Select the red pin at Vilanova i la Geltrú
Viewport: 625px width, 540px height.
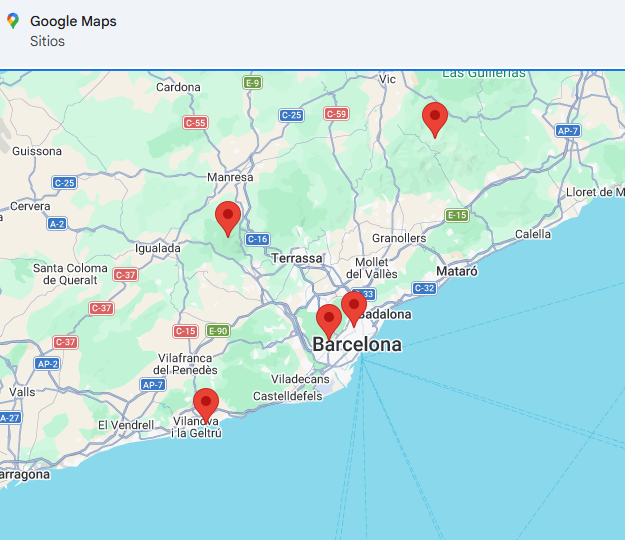[206, 403]
